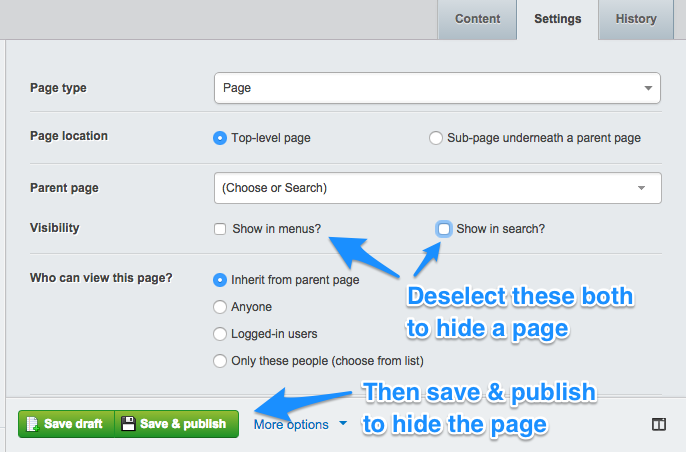The image size is (686, 452).
Task: Click the Save draft button
Action: coord(66,424)
